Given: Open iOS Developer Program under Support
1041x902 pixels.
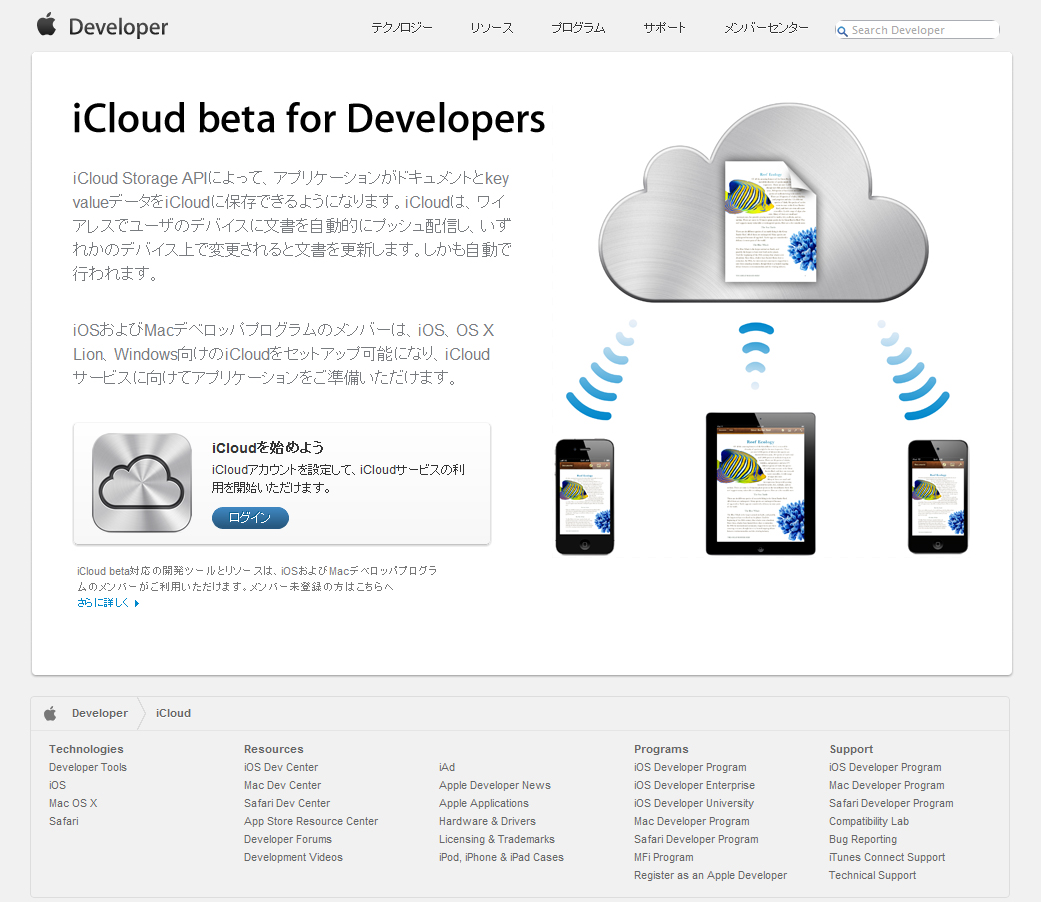Looking at the screenshot, I should click(885, 767).
